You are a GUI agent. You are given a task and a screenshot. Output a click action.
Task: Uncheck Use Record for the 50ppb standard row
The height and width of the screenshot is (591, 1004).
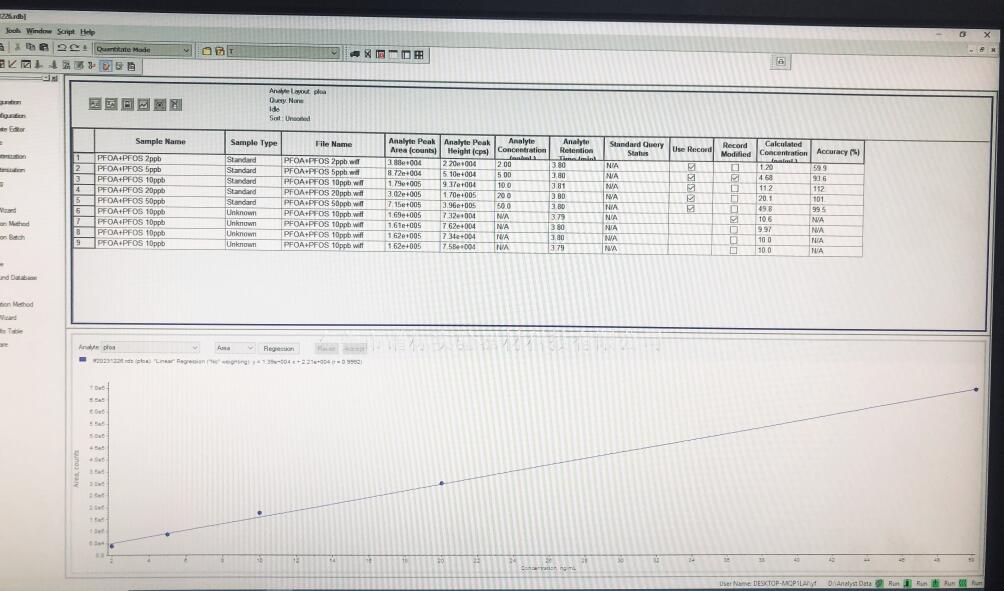tap(690, 208)
